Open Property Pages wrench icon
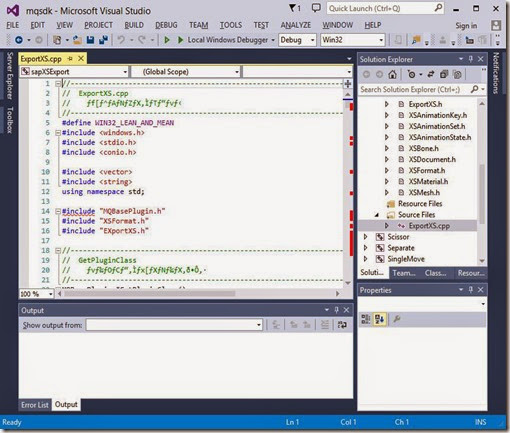 click(396, 319)
